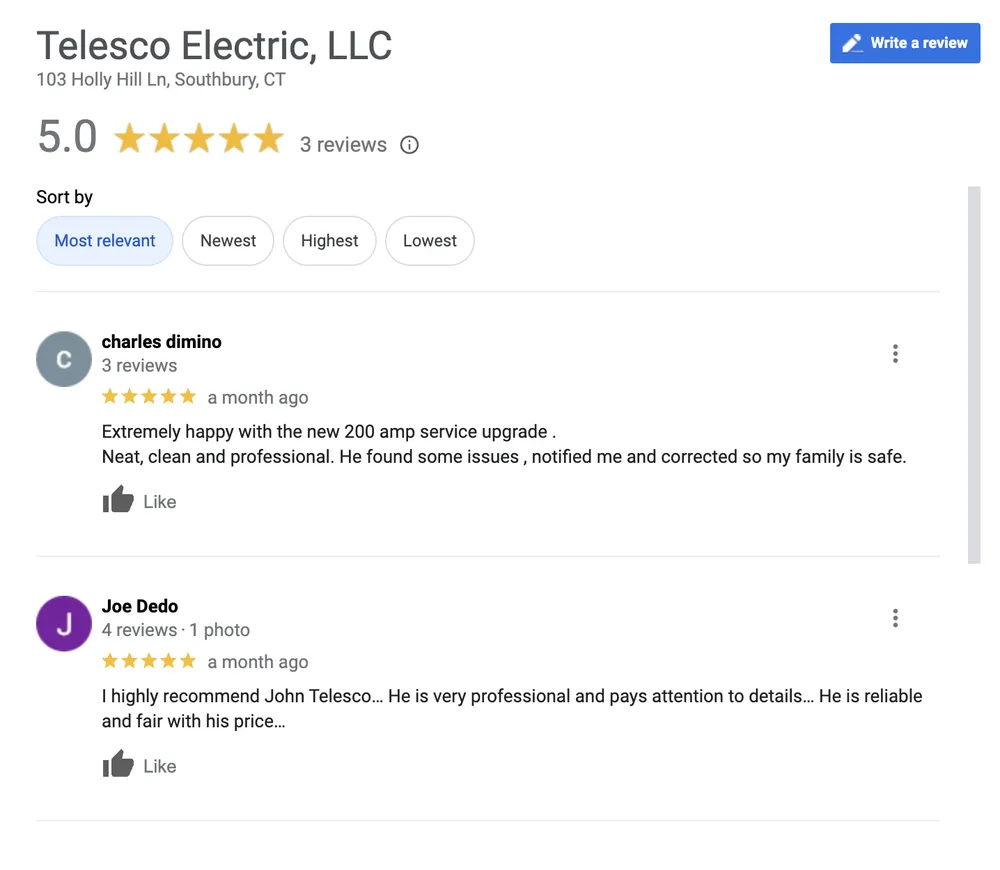The image size is (1000, 870).
Task: Open the three-dot menu on Joe Dedo's review
Action: point(895,618)
